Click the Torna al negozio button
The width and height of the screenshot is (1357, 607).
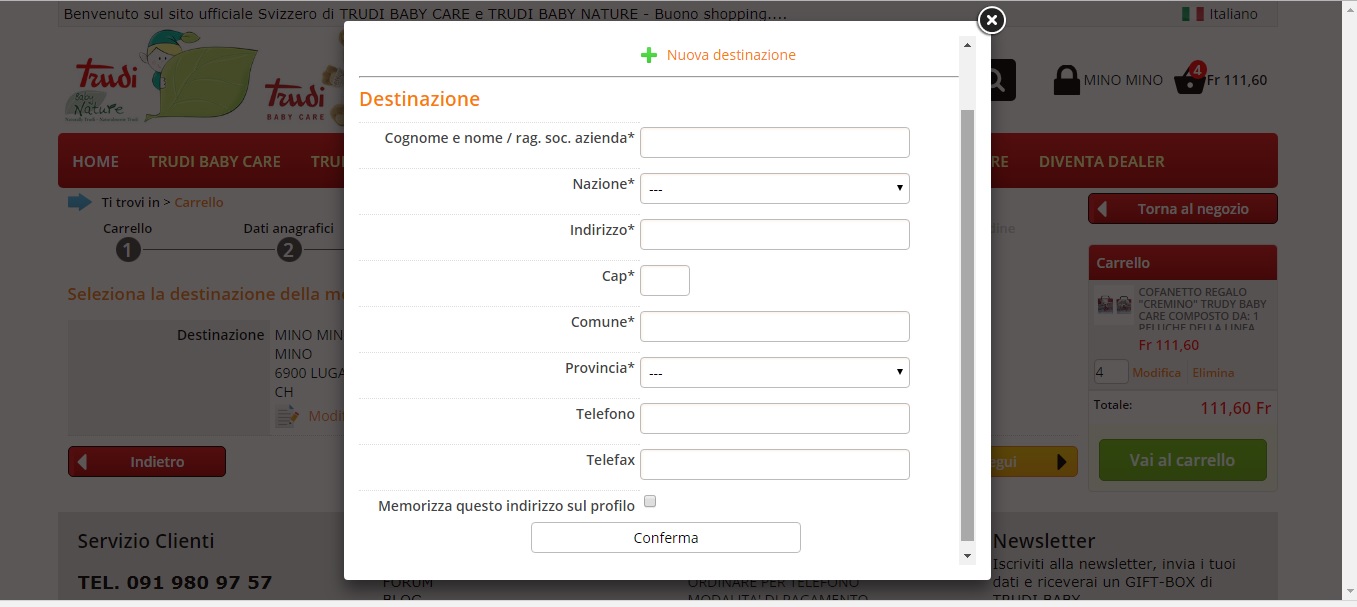(x=1182, y=209)
